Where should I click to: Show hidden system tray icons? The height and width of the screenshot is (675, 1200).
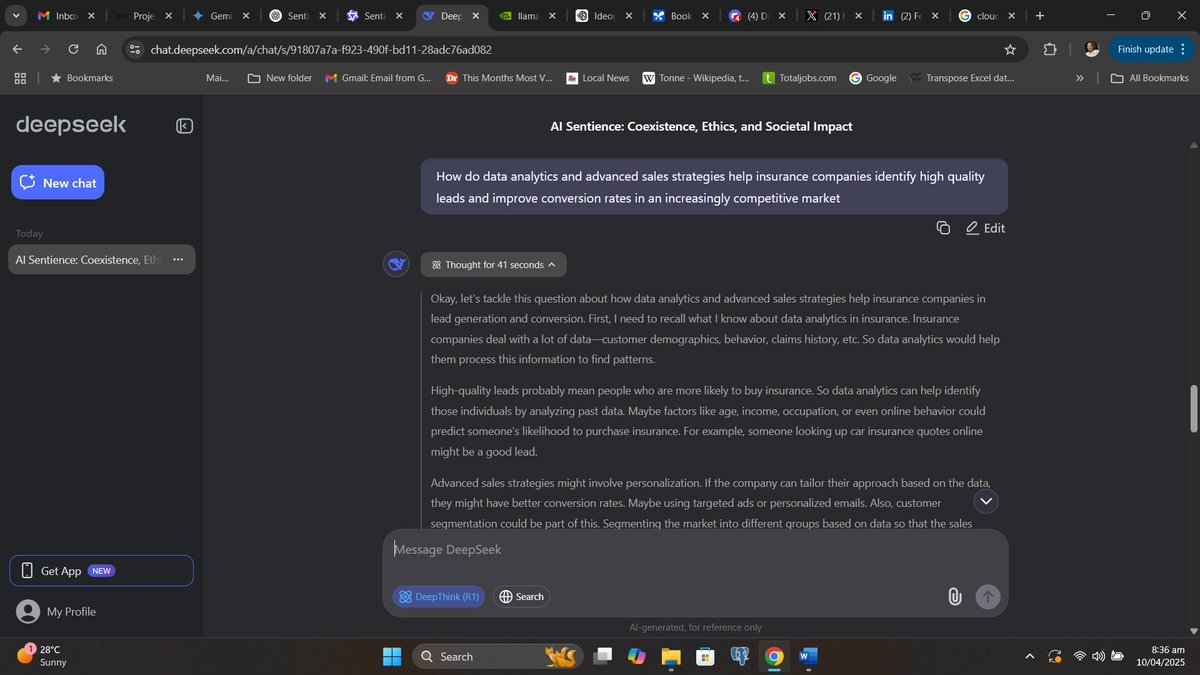(1030, 656)
